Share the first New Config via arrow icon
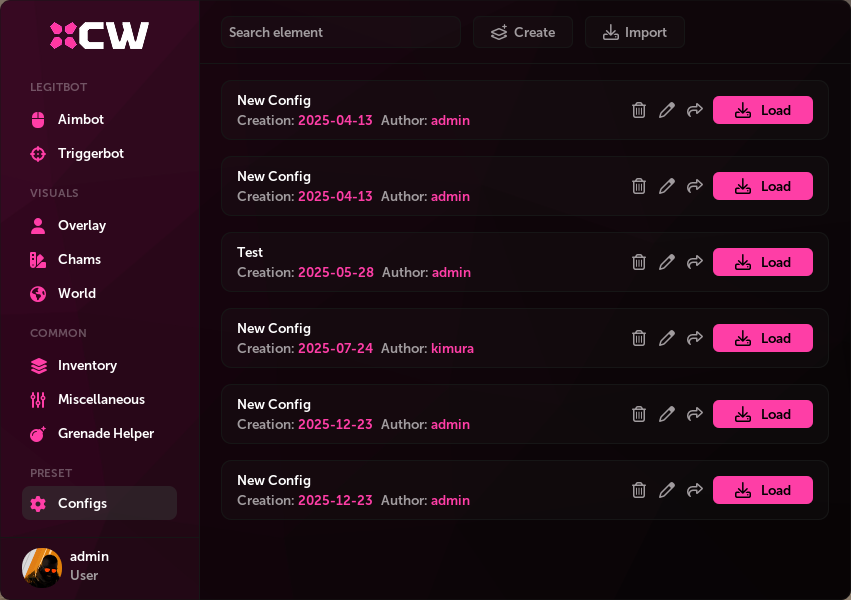The width and height of the screenshot is (851, 600). click(x=695, y=110)
